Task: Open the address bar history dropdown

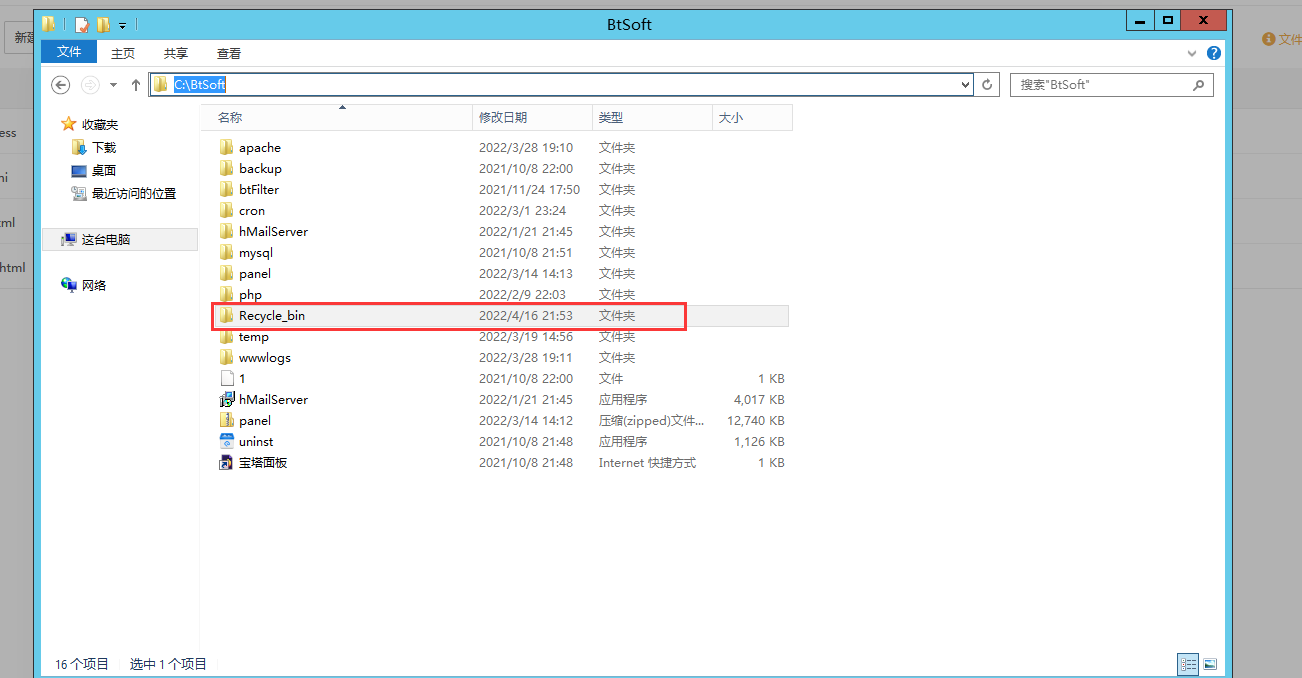Action: 965,85
